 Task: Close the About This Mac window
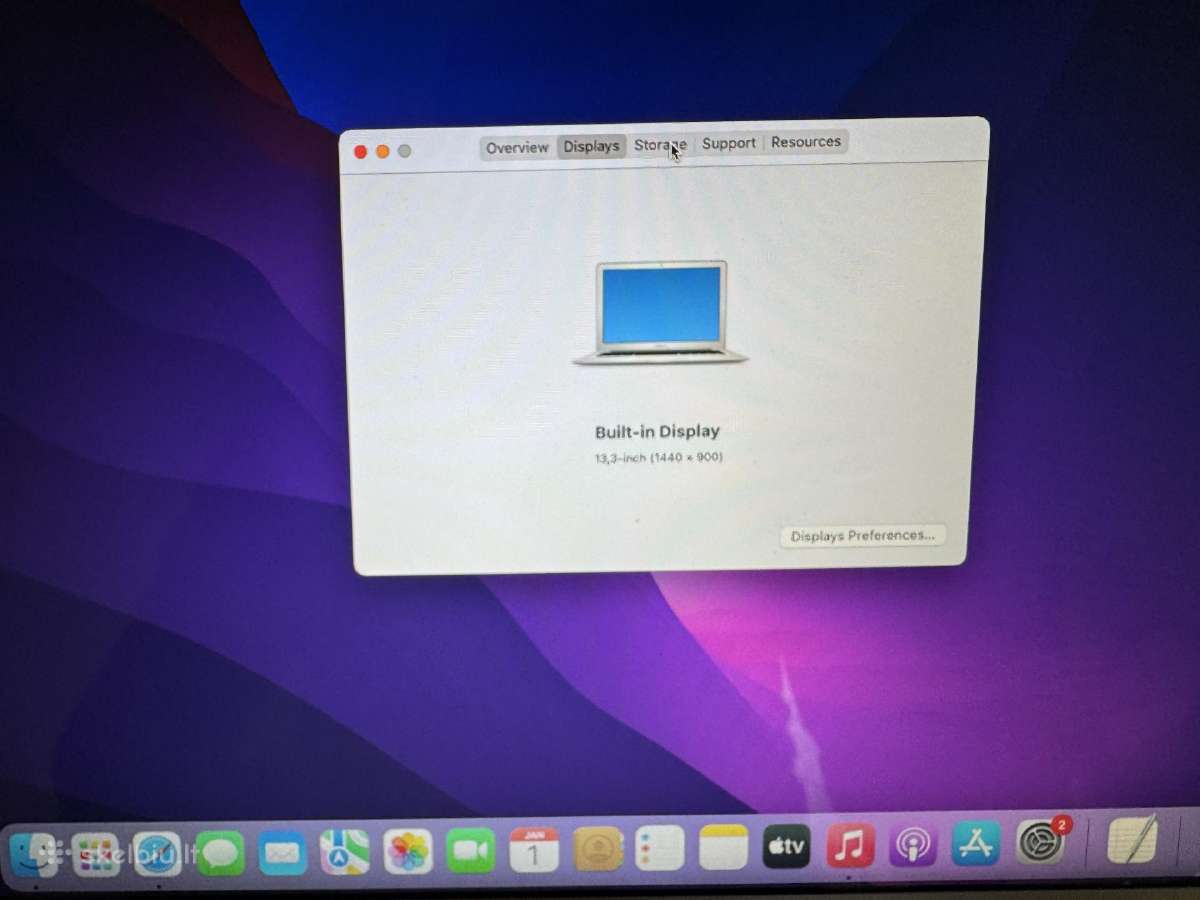pyautogui.click(x=361, y=152)
